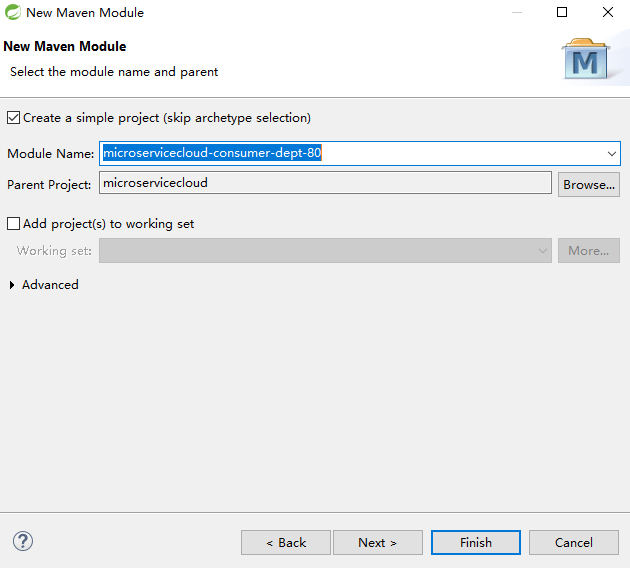Go Back to the previous wizard page

[286, 543]
